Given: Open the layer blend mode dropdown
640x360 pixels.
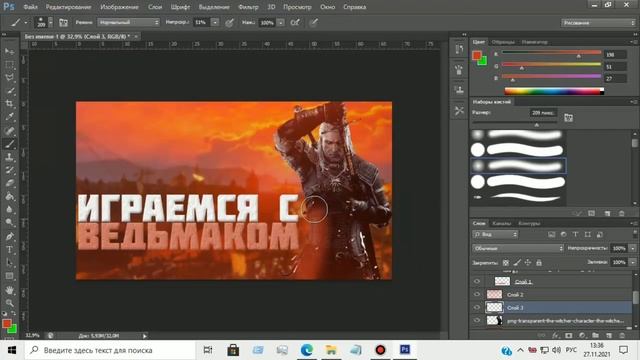Looking at the screenshot, I should click(518, 248).
